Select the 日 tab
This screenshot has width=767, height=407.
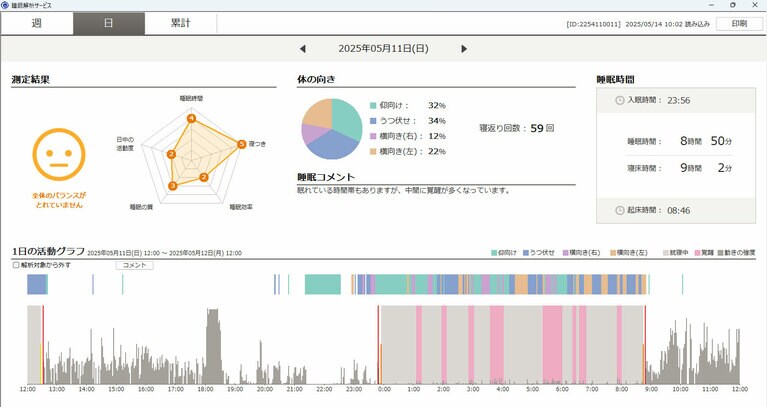click(x=108, y=23)
